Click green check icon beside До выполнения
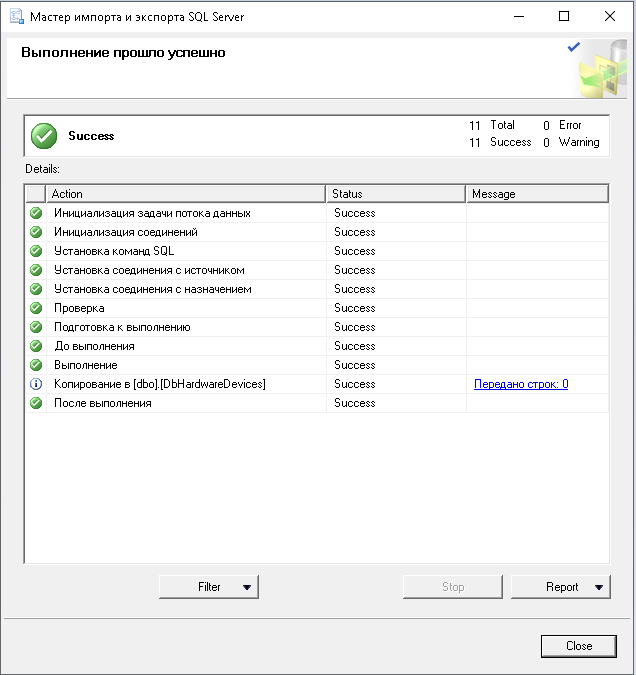Image resolution: width=636 pixels, height=675 pixels. tap(36, 346)
